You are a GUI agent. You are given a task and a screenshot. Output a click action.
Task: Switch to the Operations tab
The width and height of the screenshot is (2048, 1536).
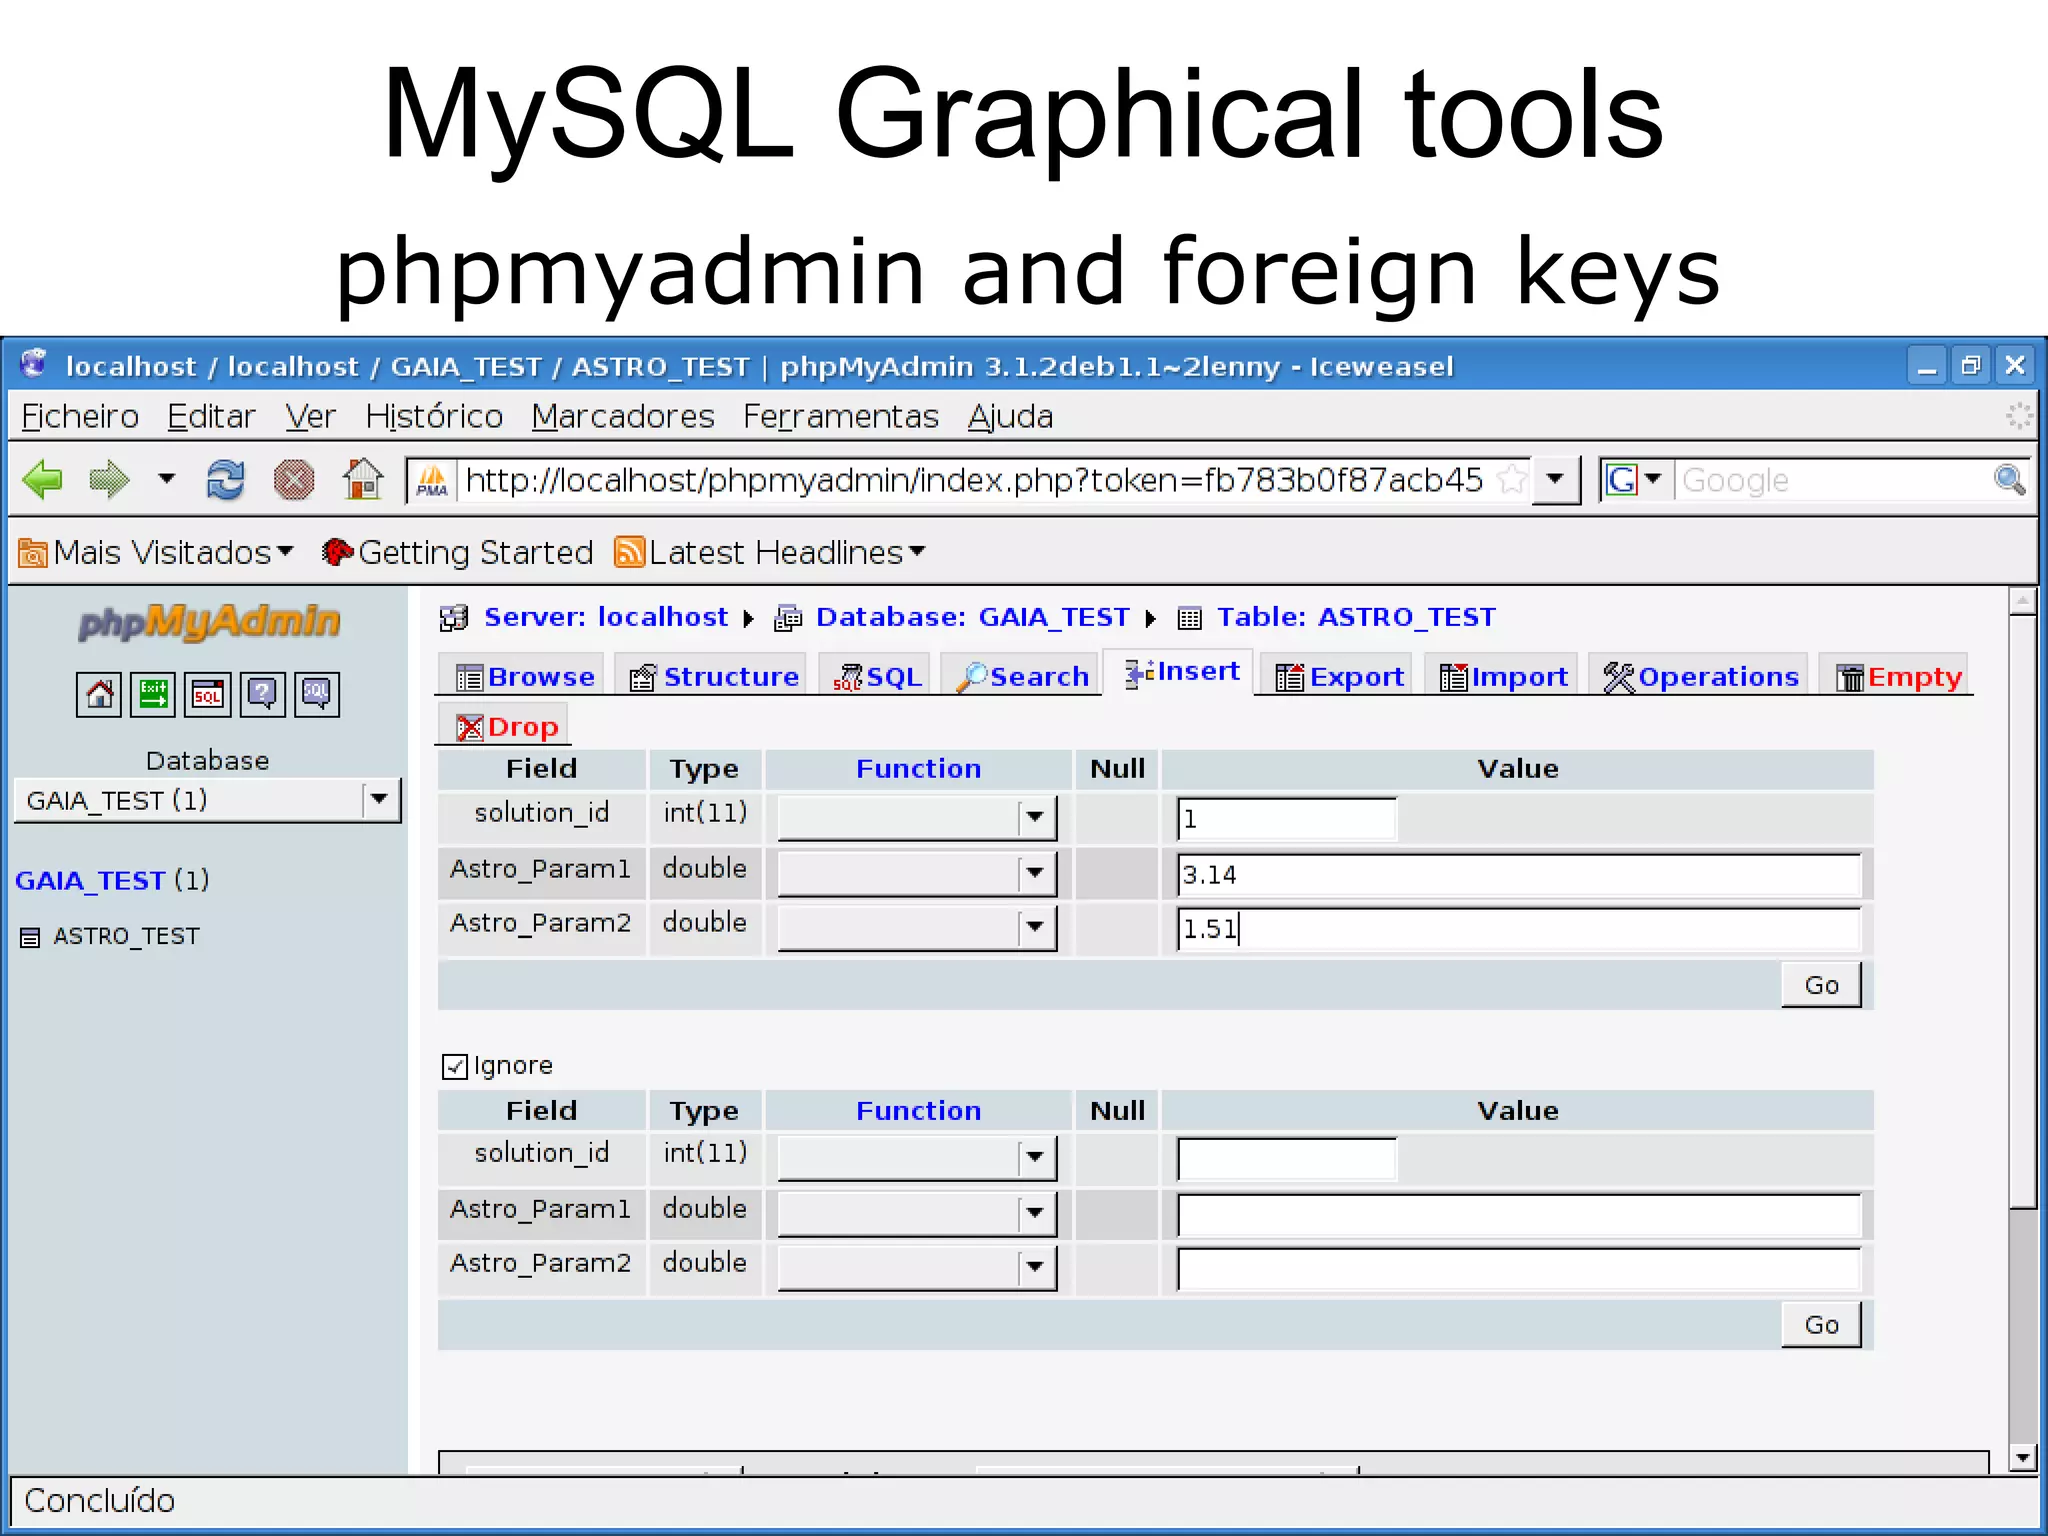coord(1699,677)
